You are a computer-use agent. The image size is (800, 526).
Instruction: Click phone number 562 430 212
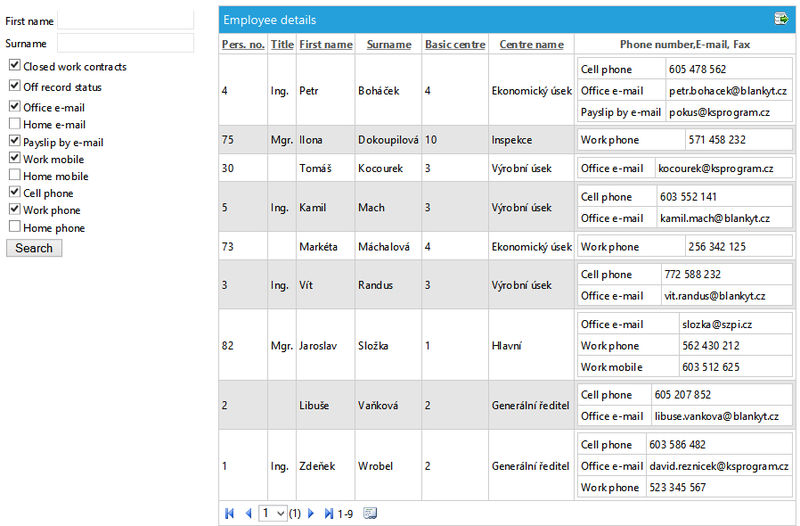pos(711,345)
